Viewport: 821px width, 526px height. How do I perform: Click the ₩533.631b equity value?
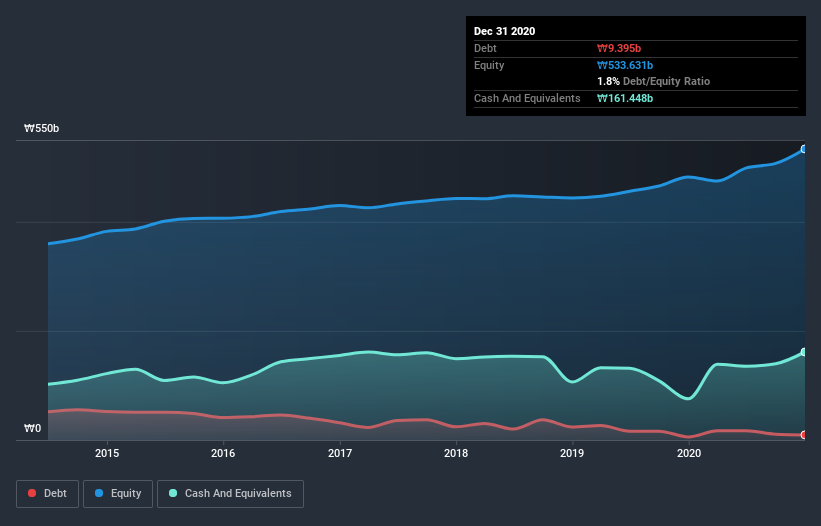pyautogui.click(x=625, y=65)
